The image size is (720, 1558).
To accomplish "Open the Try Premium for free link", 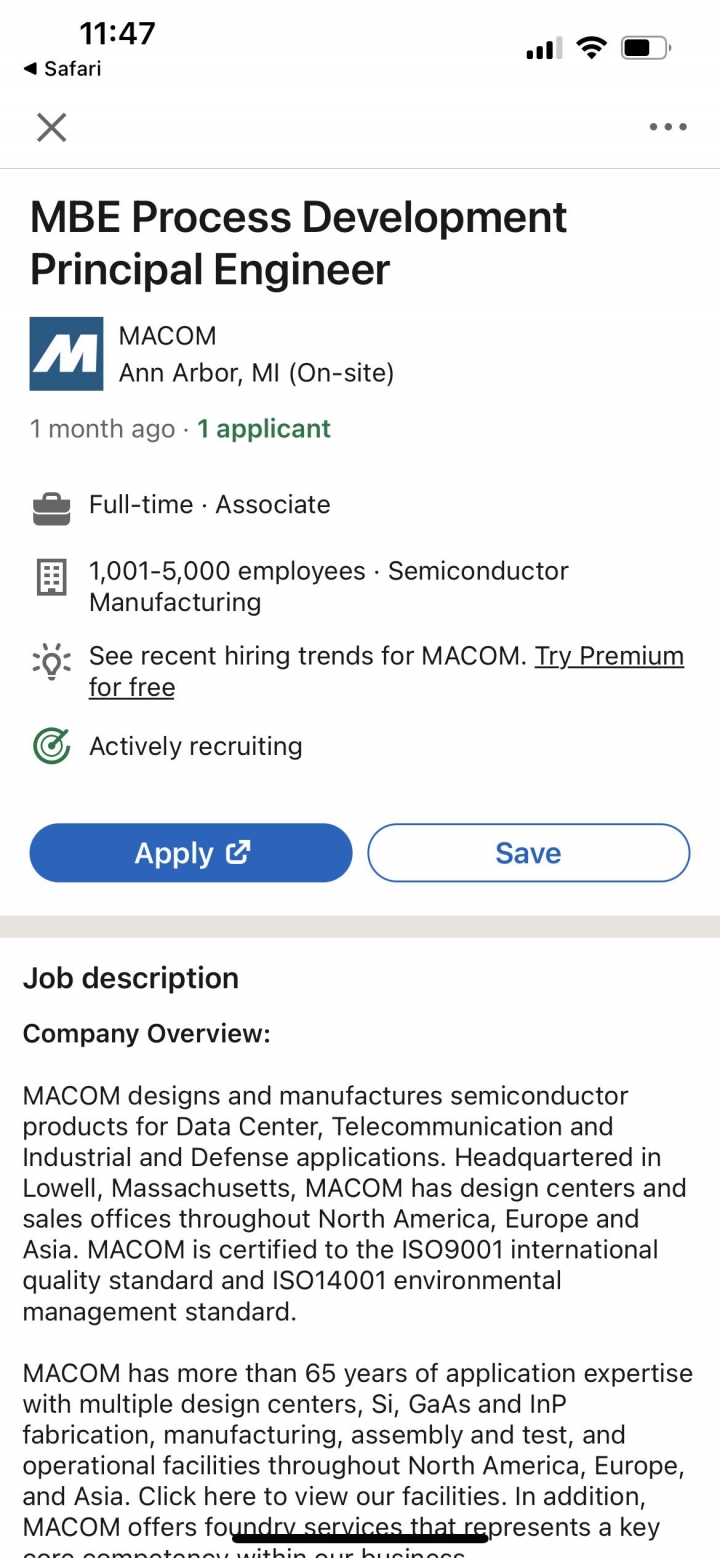I will tap(386, 672).
